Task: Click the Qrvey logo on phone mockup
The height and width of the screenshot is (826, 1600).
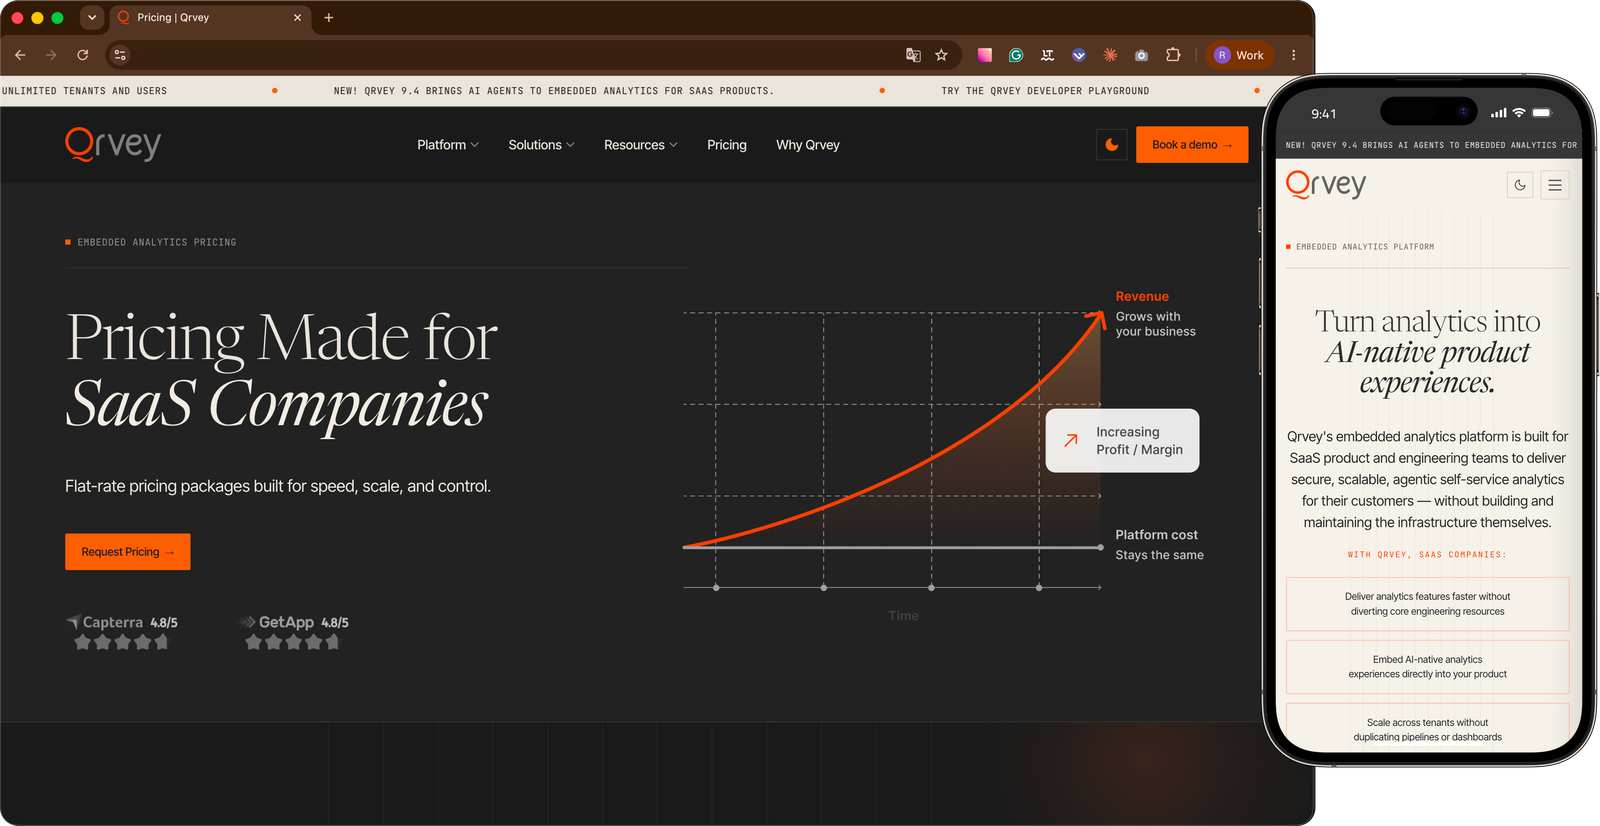Action: coord(1326,184)
